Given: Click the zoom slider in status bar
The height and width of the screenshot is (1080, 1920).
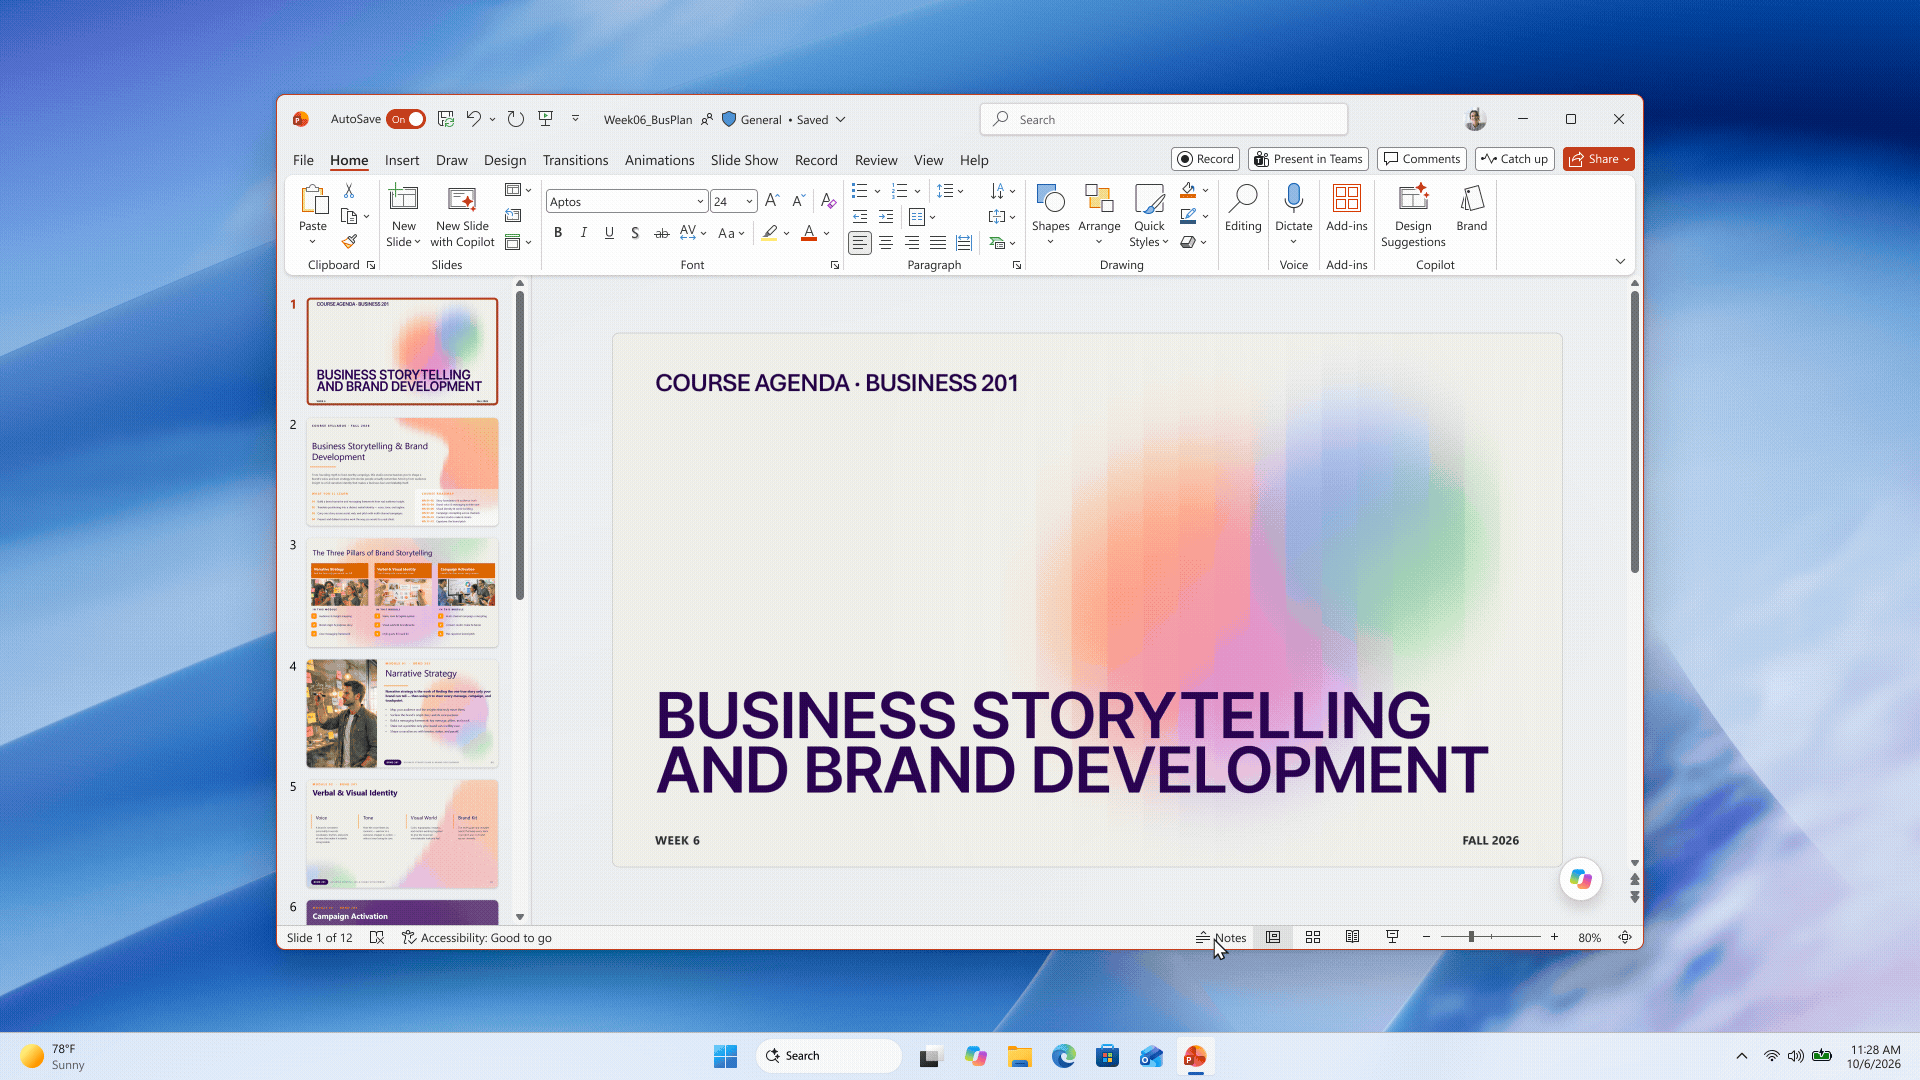Looking at the screenshot, I should (x=1490, y=937).
